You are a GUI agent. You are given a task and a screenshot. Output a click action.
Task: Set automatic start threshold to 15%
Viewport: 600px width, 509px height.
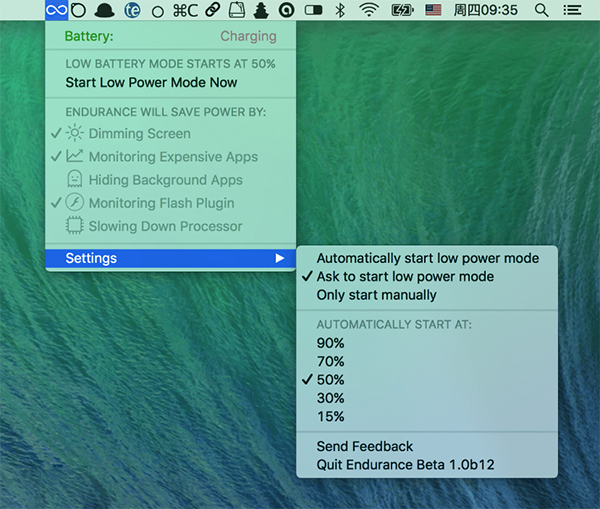tap(330, 416)
